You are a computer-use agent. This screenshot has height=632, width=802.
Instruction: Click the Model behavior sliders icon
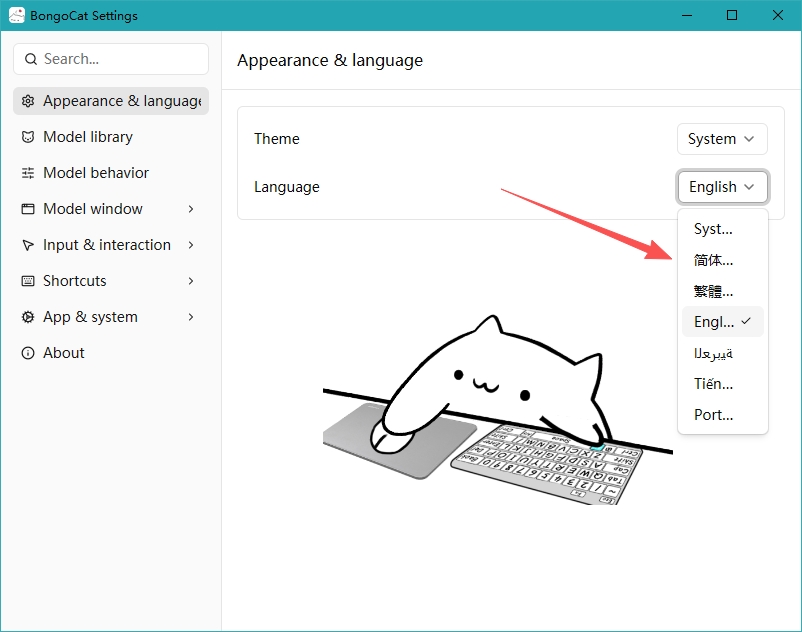(x=28, y=173)
